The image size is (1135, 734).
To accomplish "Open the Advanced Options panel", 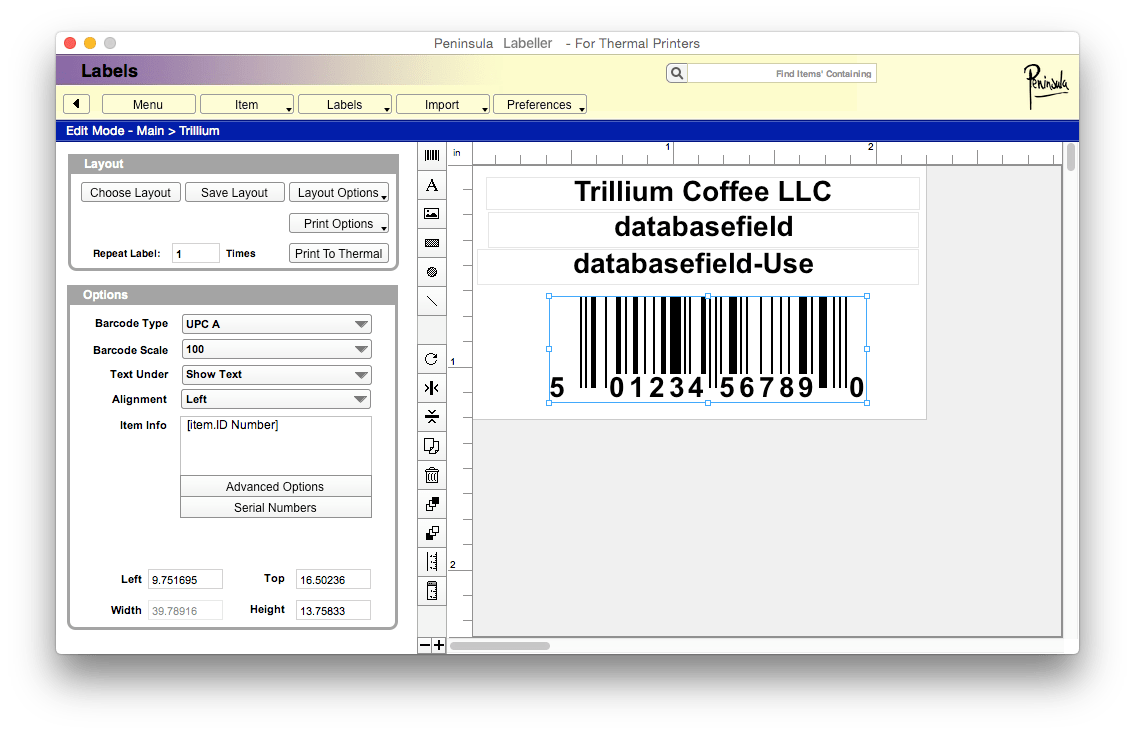I will 275,486.
